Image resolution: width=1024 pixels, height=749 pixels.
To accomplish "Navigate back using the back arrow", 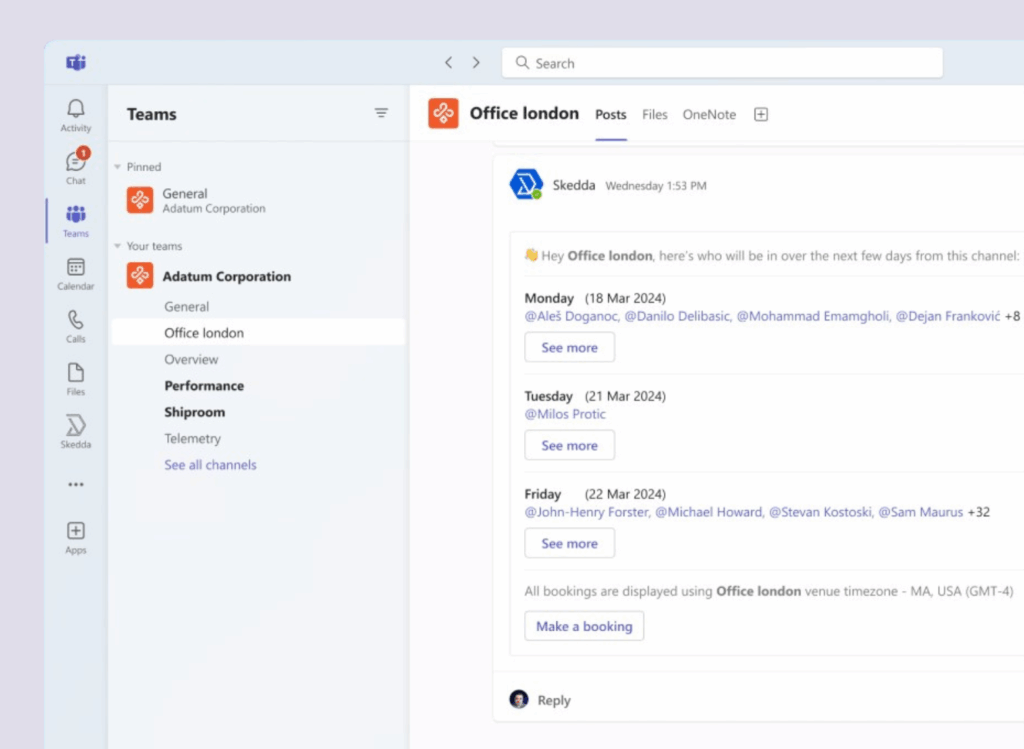I will (448, 62).
